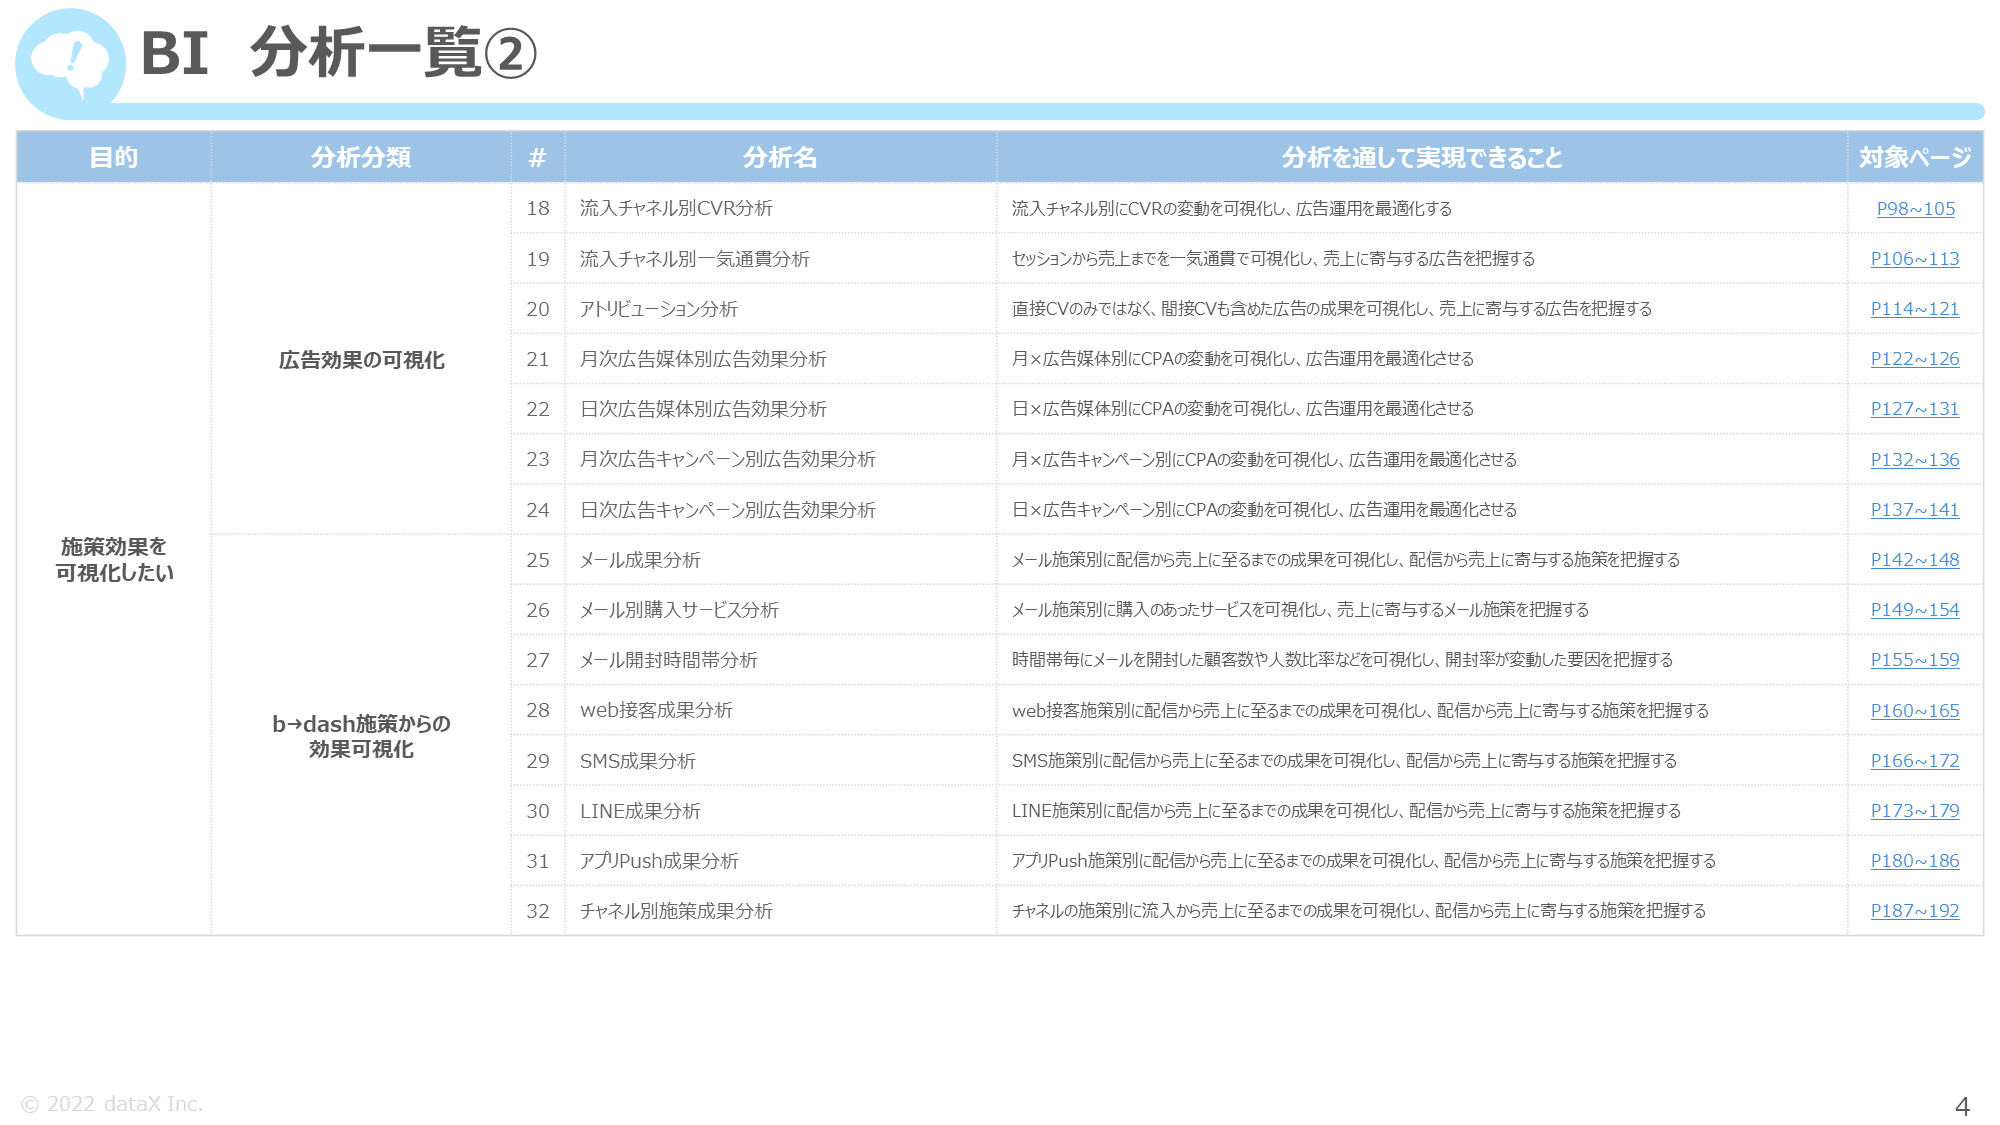Click description 流入チャネル別にCVRの変動を可視化
This screenshot has height=1125, width=2000.
(x=1232, y=209)
